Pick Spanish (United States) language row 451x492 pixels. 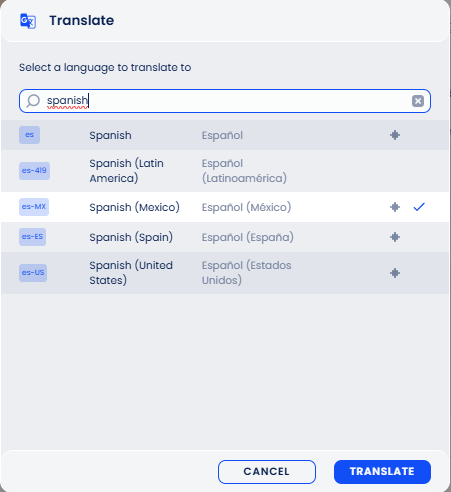pyautogui.click(x=225, y=273)
